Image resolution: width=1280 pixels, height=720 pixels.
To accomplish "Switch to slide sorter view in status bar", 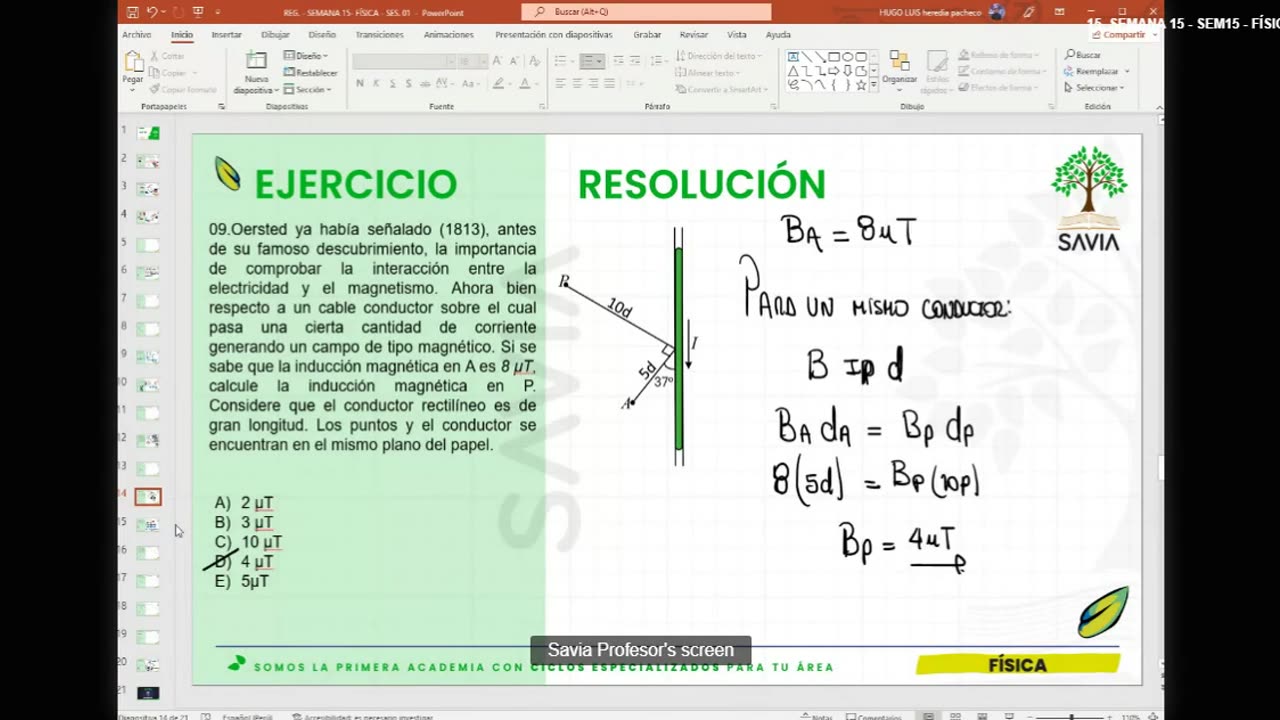I will tap(955, 716).
